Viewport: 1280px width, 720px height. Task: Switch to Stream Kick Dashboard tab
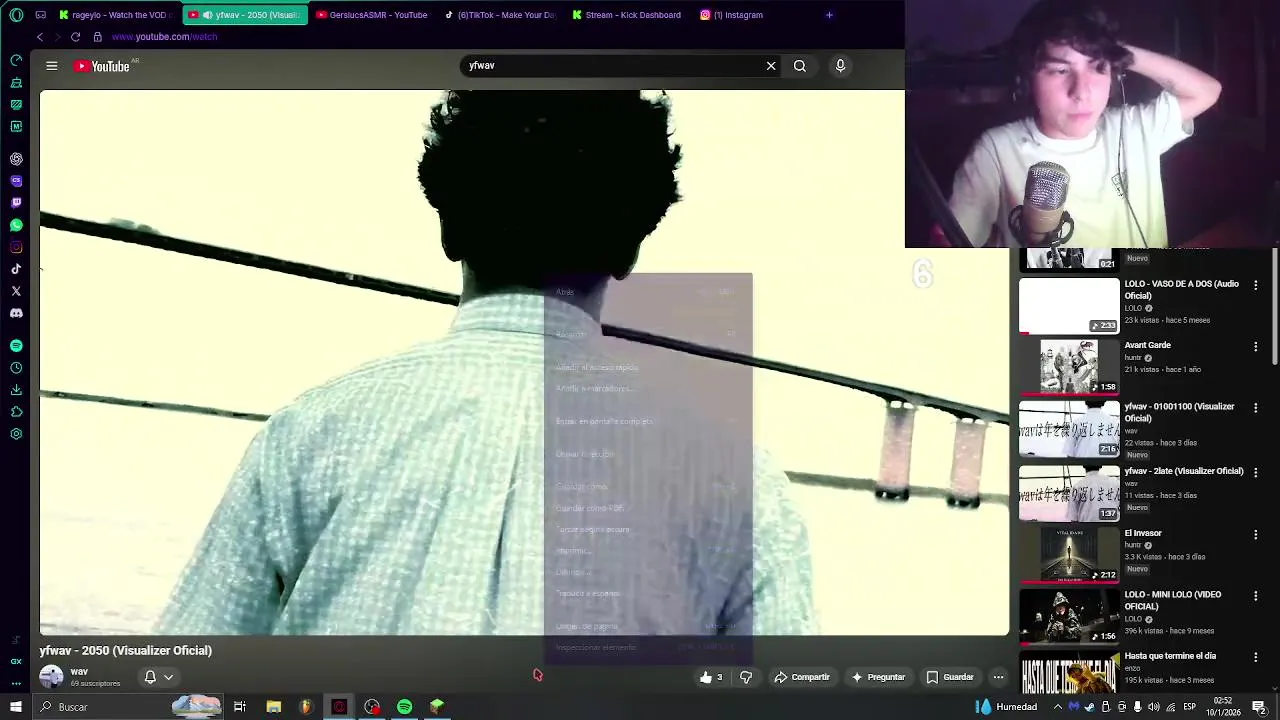(x=627, y=15)
